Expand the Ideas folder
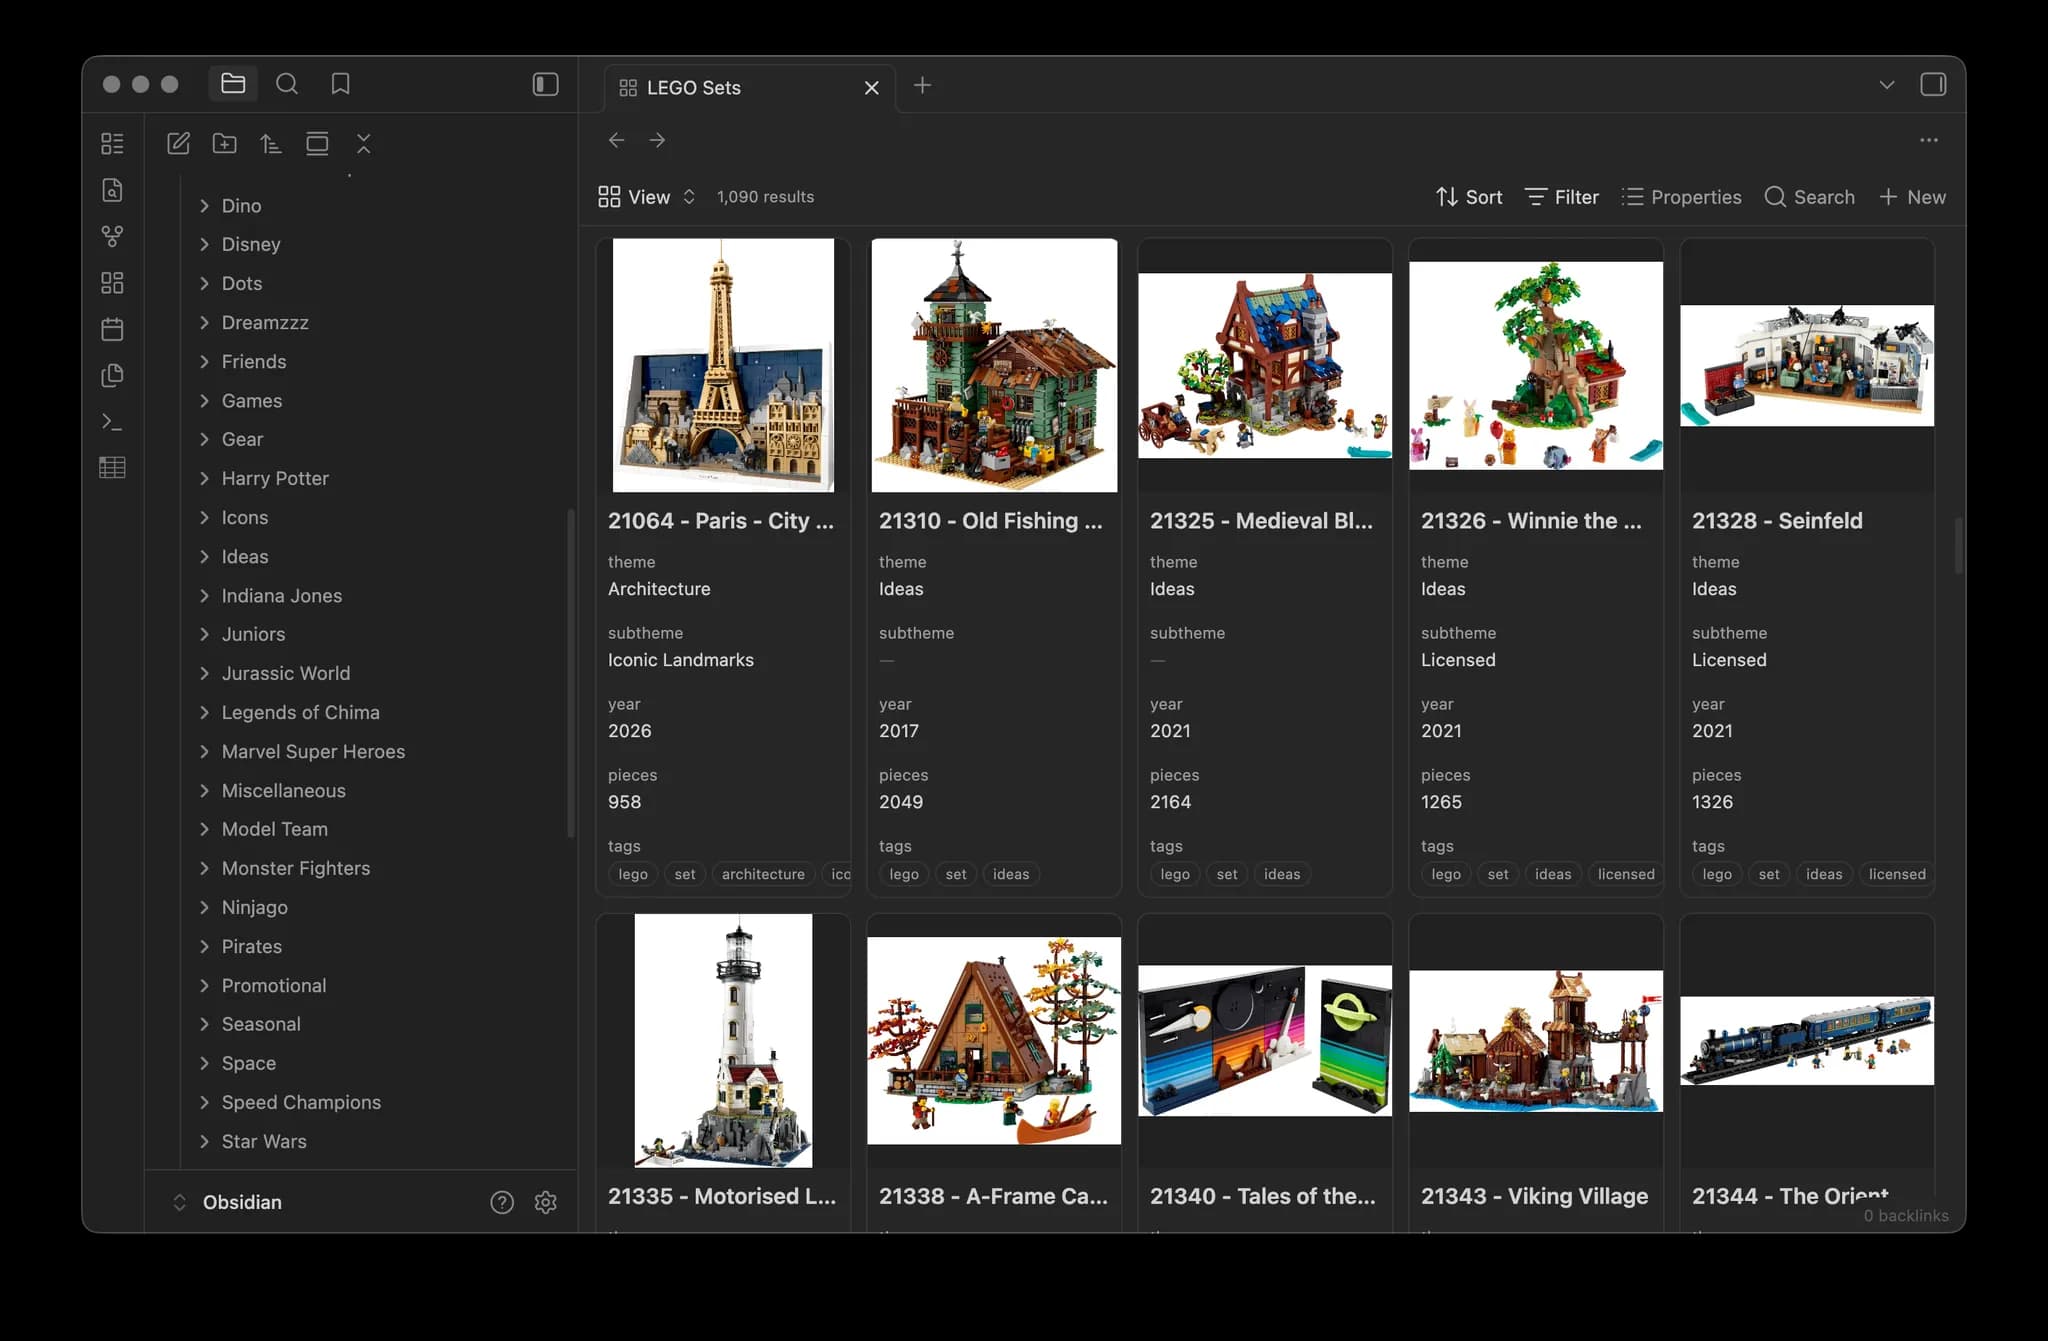The height and width of the screenshot is (1341, 2048). click(204, 557)
